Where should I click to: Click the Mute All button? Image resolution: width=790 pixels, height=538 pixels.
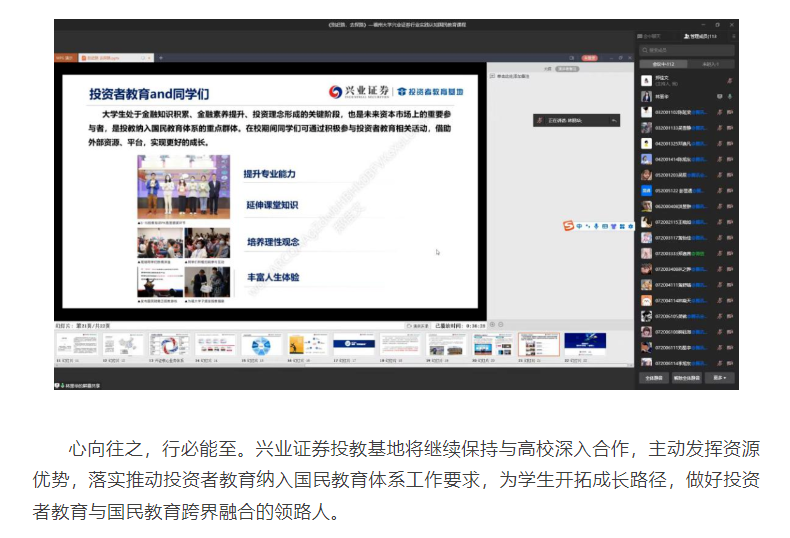[x=653, y=378]
